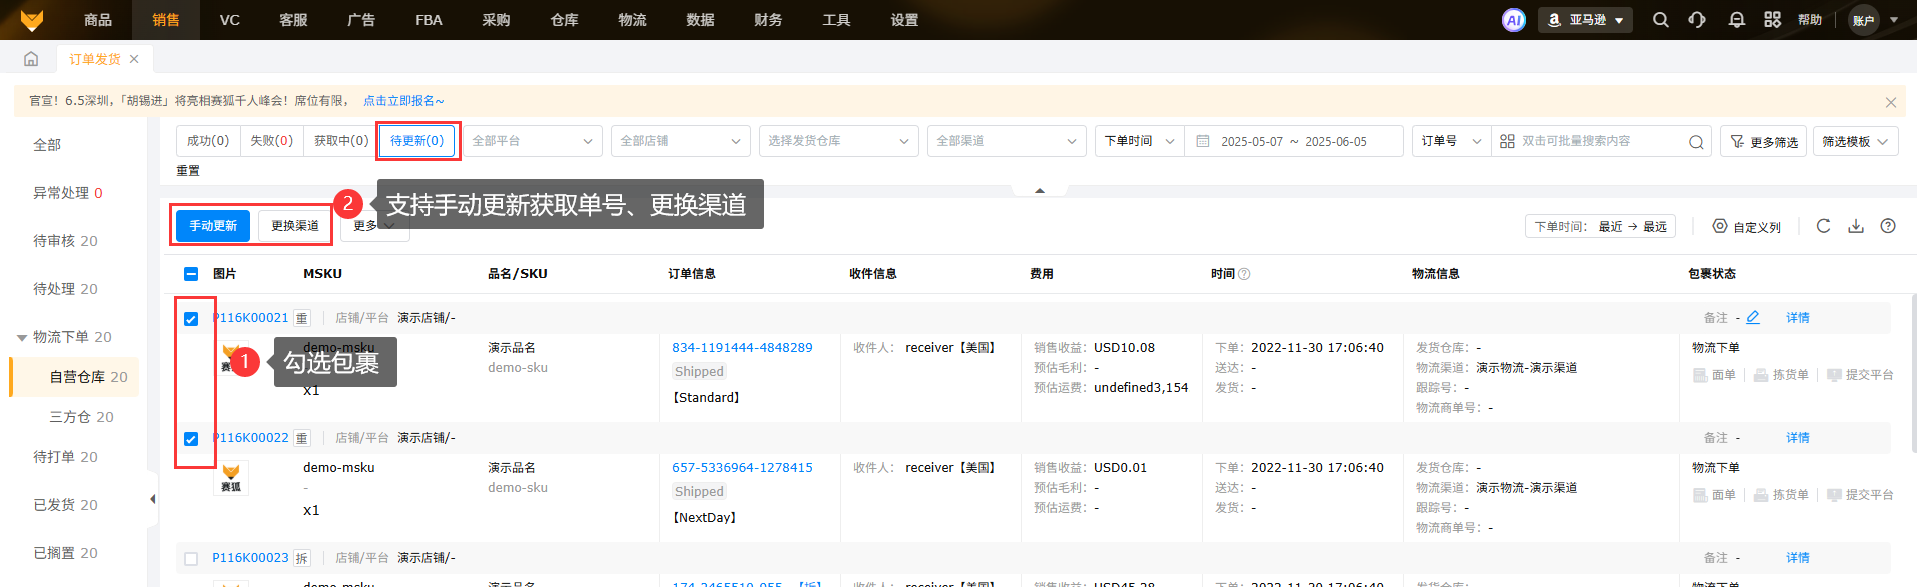1917x587 pixels.
Task: Click the refresh list icon
Action: [x=1823, y=226]
